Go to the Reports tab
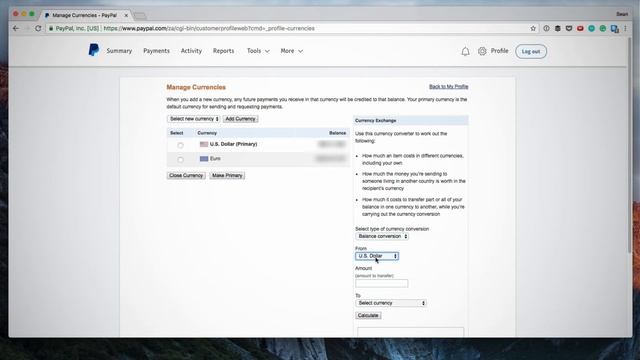Viewport: 640px width, 360px height. pyautogui.click(x=224, y=51)
